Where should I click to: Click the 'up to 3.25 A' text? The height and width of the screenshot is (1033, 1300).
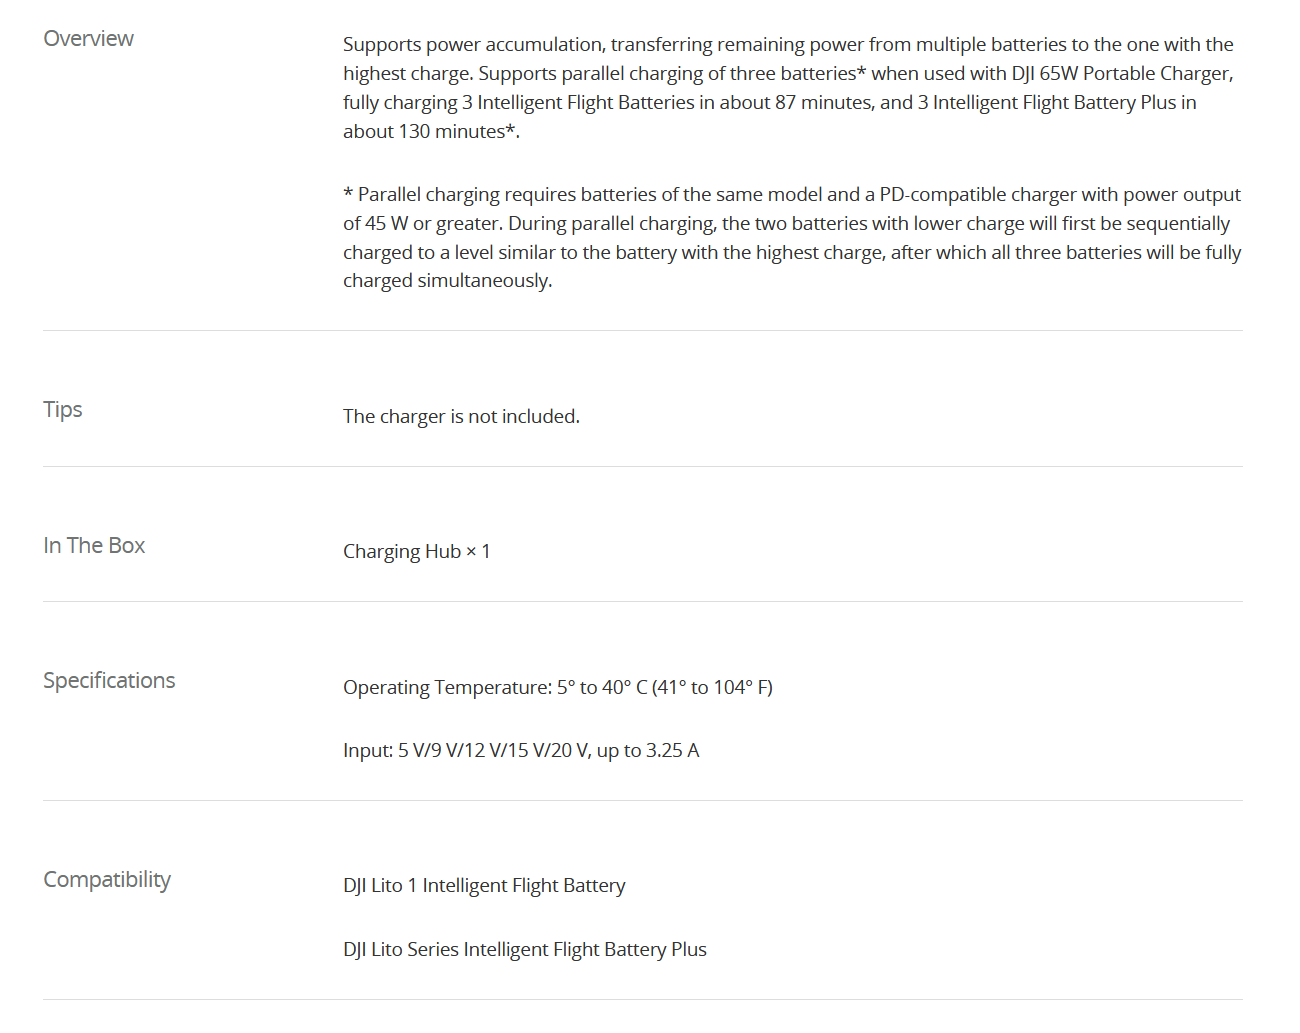[x=648, y=750]
